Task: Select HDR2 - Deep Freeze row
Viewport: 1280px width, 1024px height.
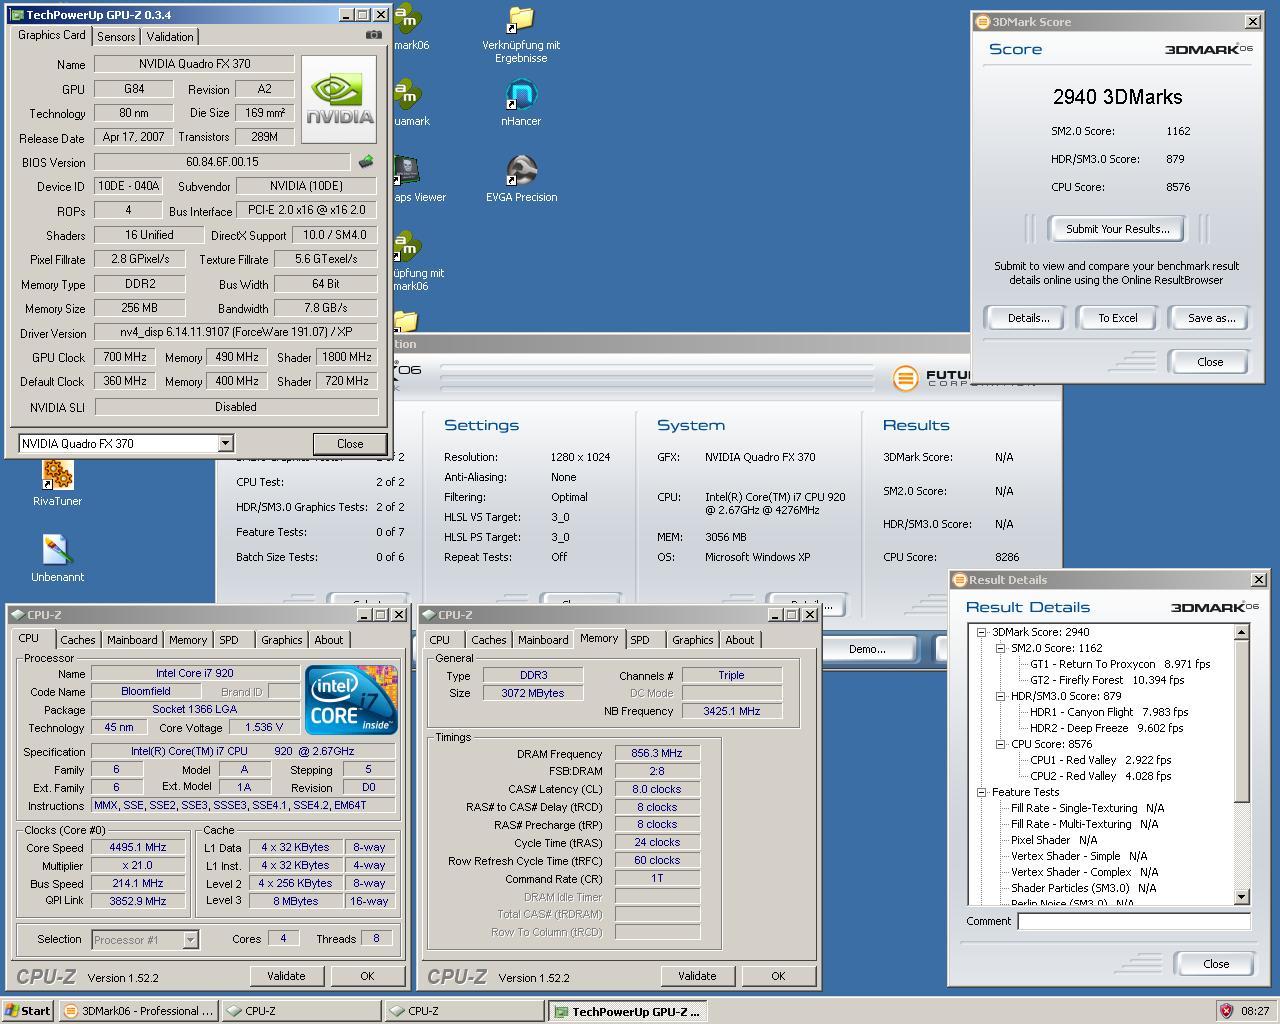Action: pos(1106,728)
